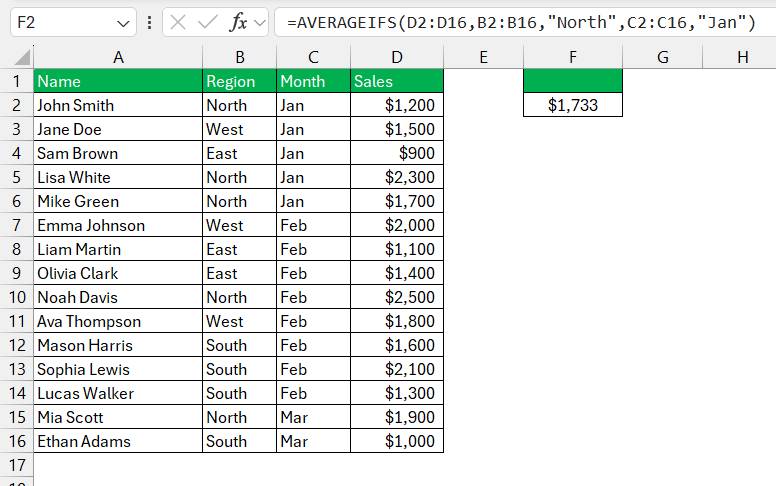This screenshot has height=486, width=776.
Task: Click the Jane Doe cell
Action: point(118,129)
